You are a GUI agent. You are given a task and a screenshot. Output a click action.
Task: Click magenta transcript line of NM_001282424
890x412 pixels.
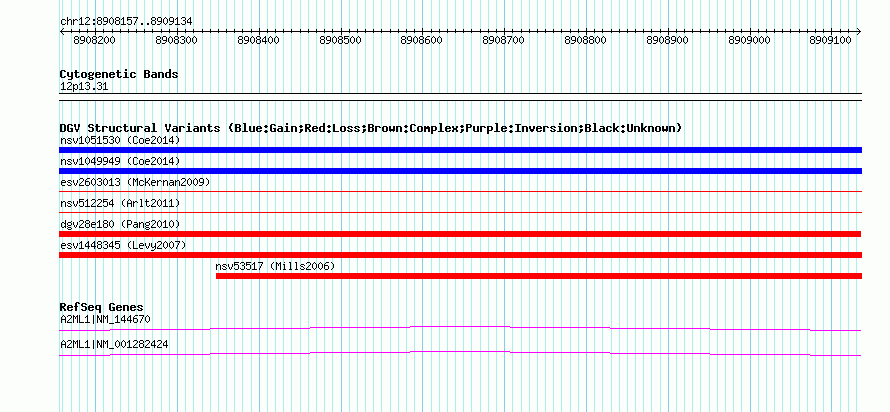[460, 354]
